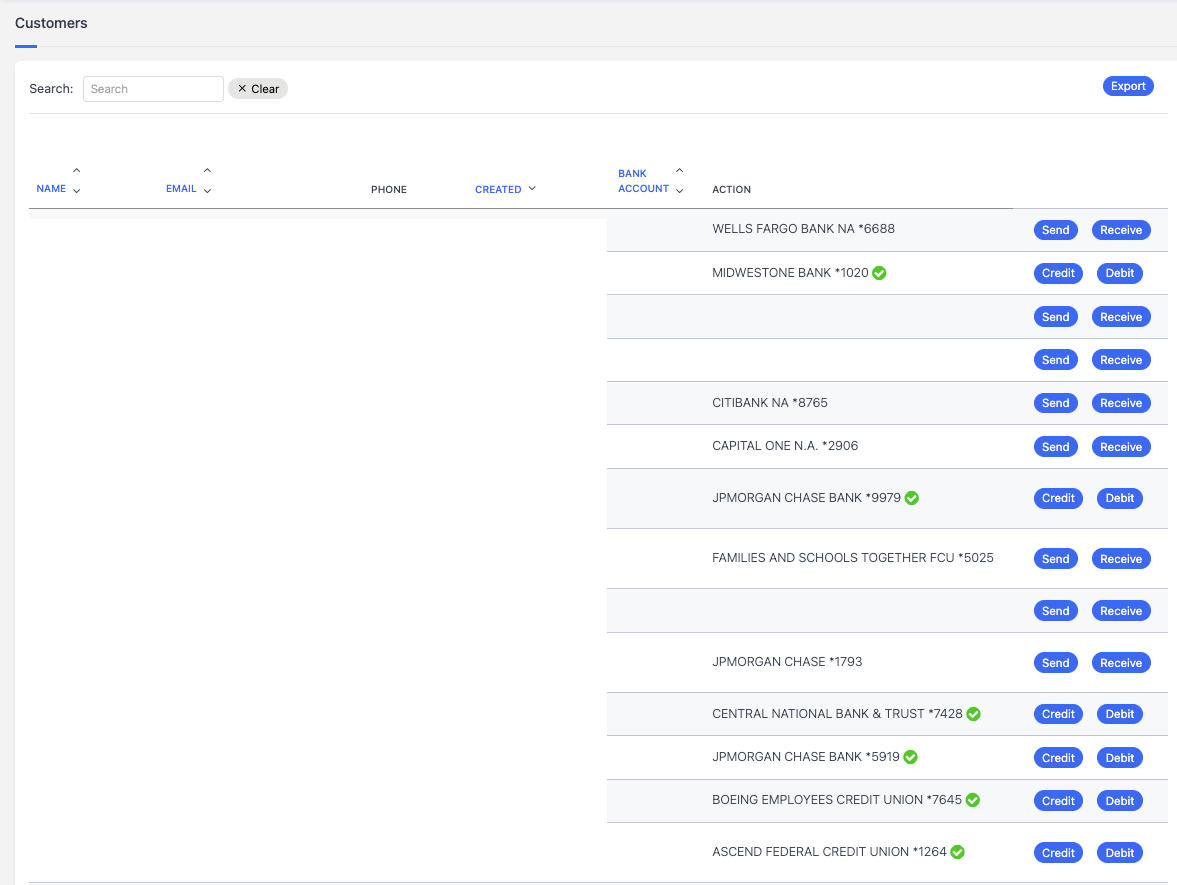Sort by the BANK ACCOUNT column header

tap(643, 181)
